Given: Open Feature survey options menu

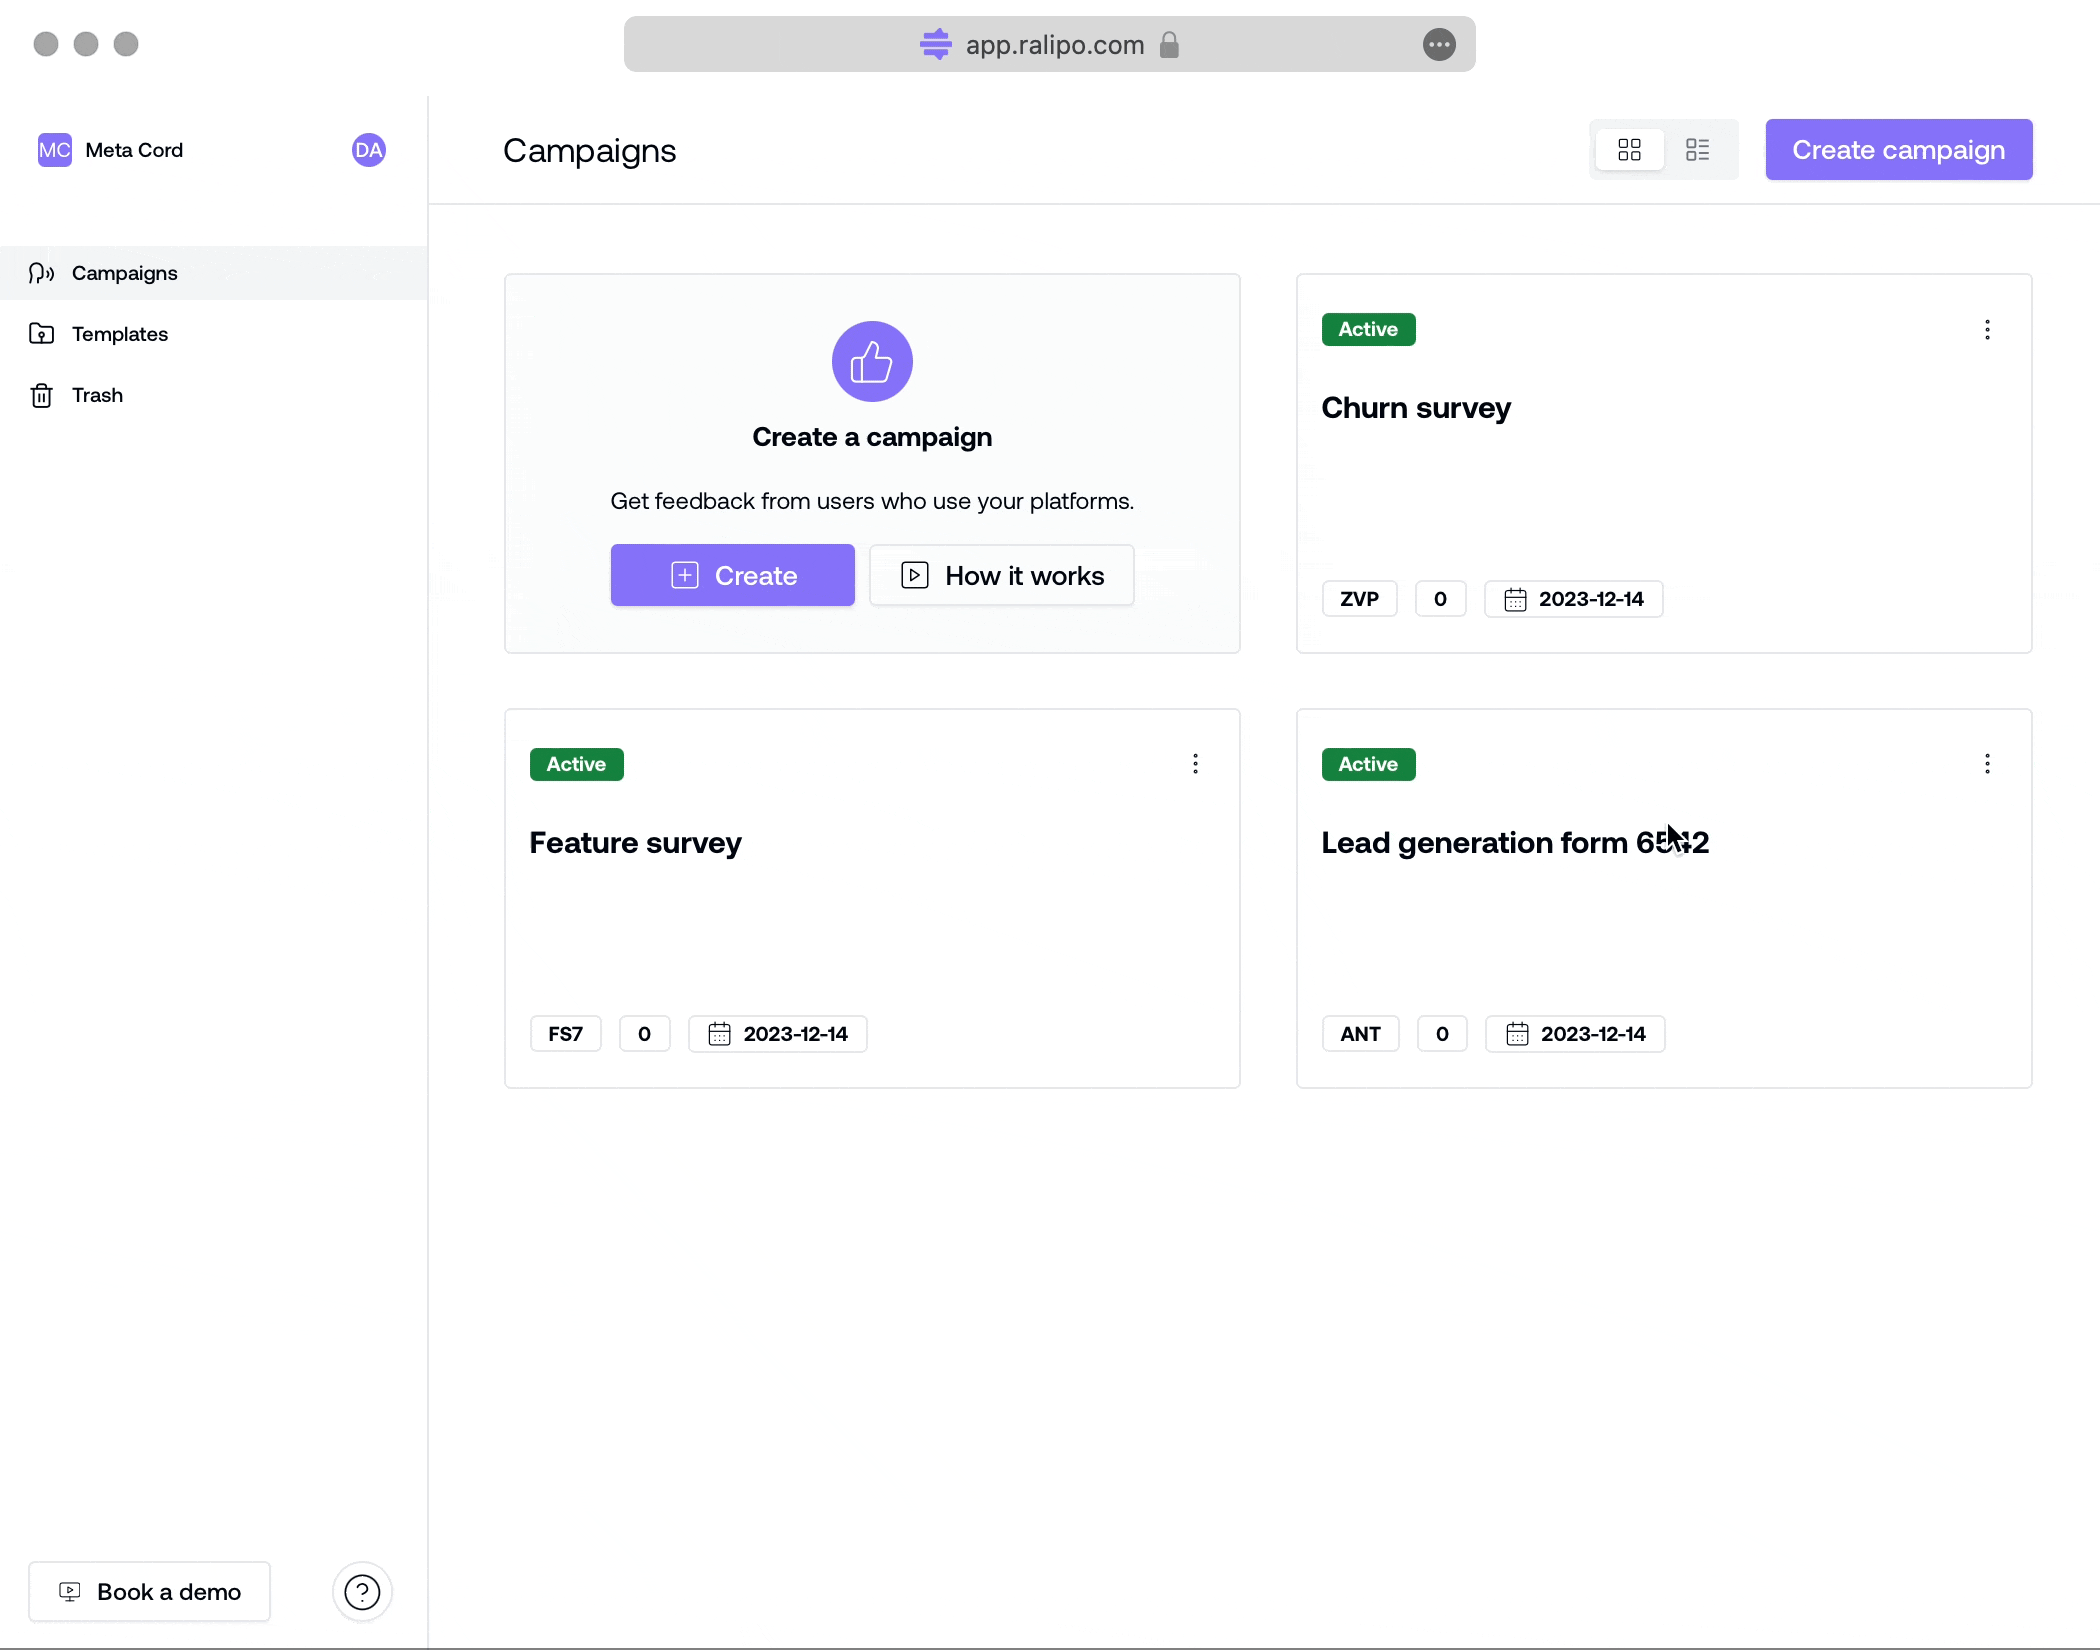Looking at the screenshot, I should point(1195,764).
